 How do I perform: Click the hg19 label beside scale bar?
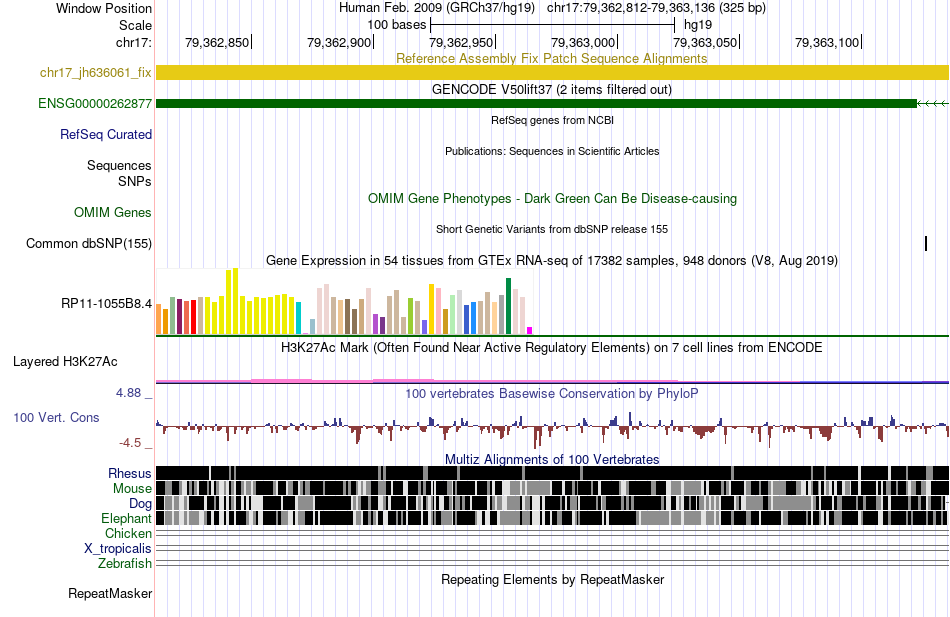[698, 25]
